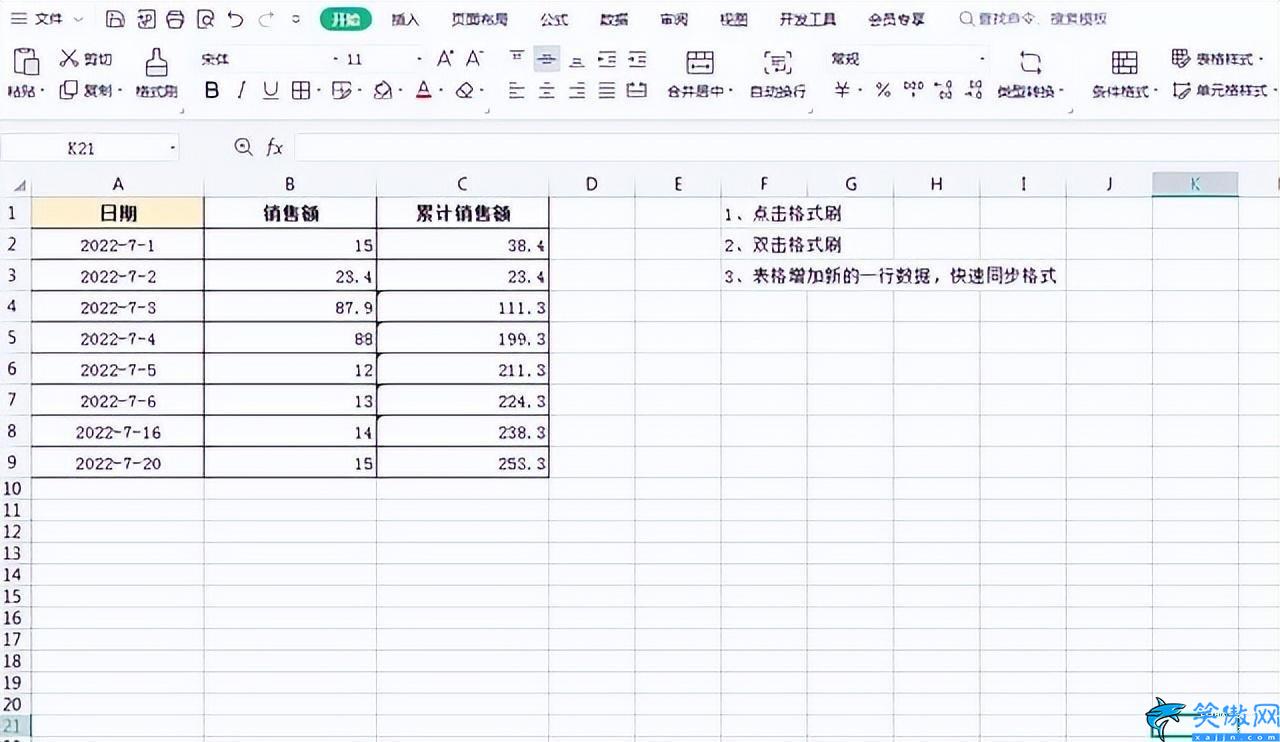
Task: Click the Paste clipboard icon
Action: pos(25,62)
